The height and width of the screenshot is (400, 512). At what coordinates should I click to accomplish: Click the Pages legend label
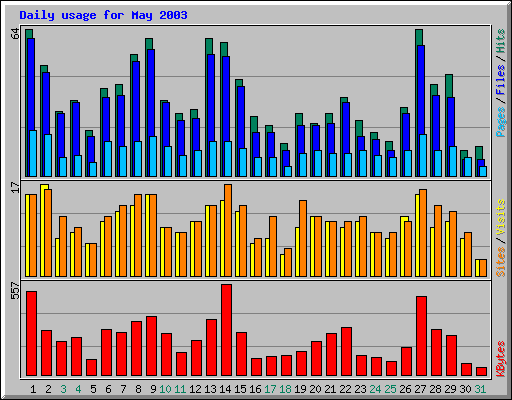[500, 122]
